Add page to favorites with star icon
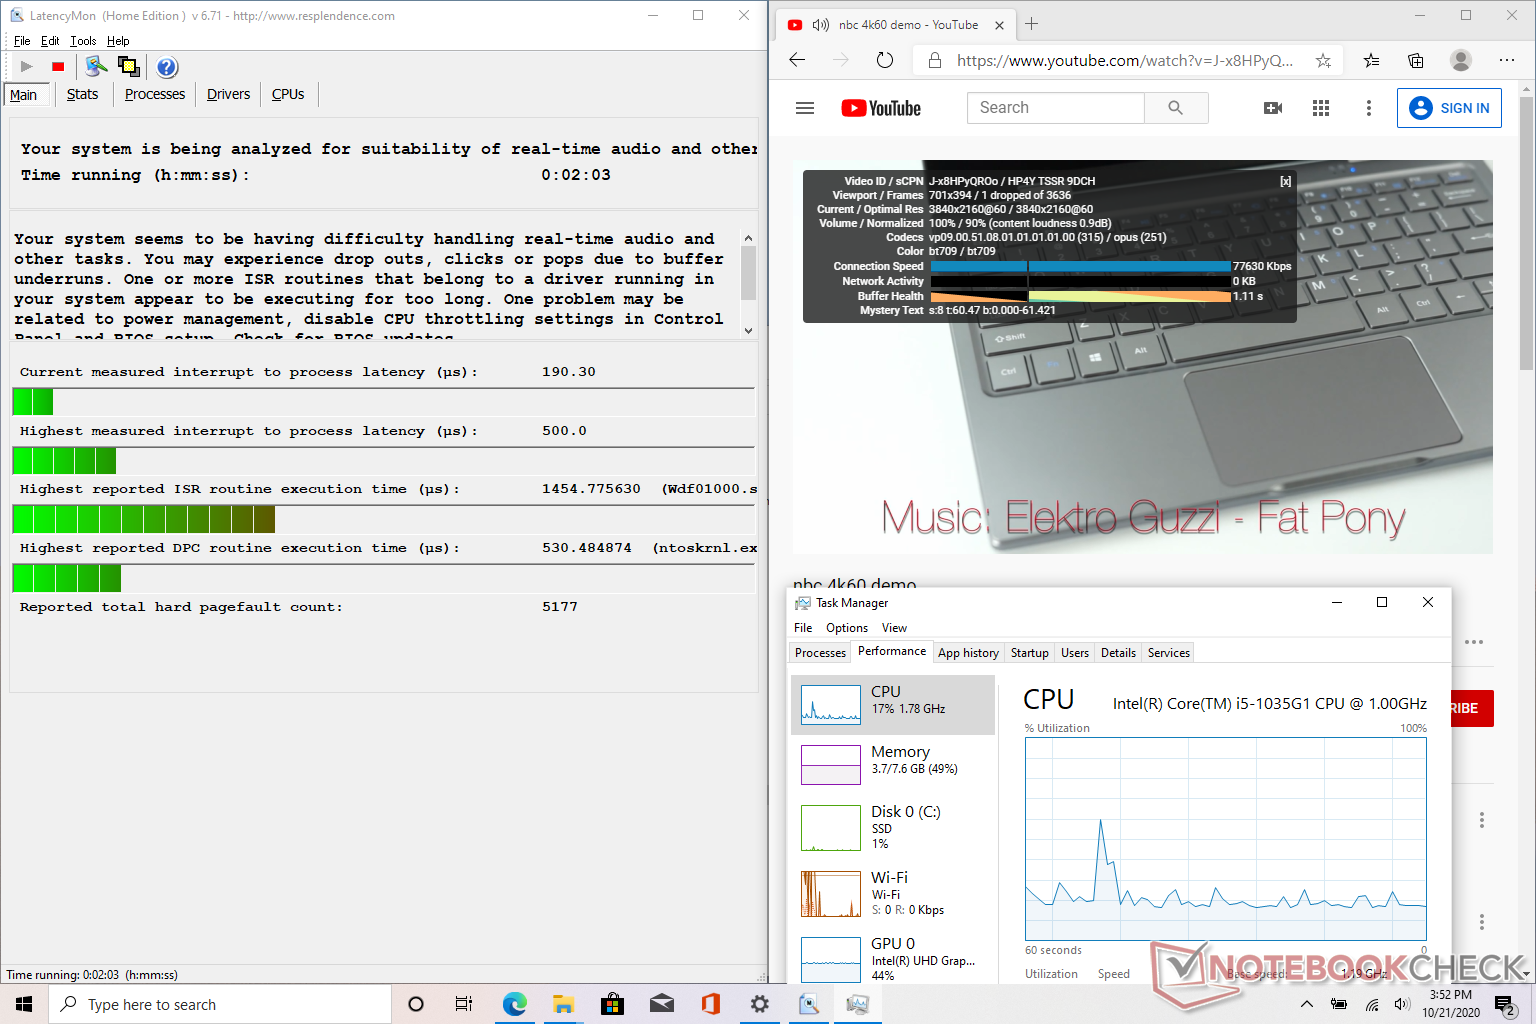1536x1024 pixels. coord(1323,61)
